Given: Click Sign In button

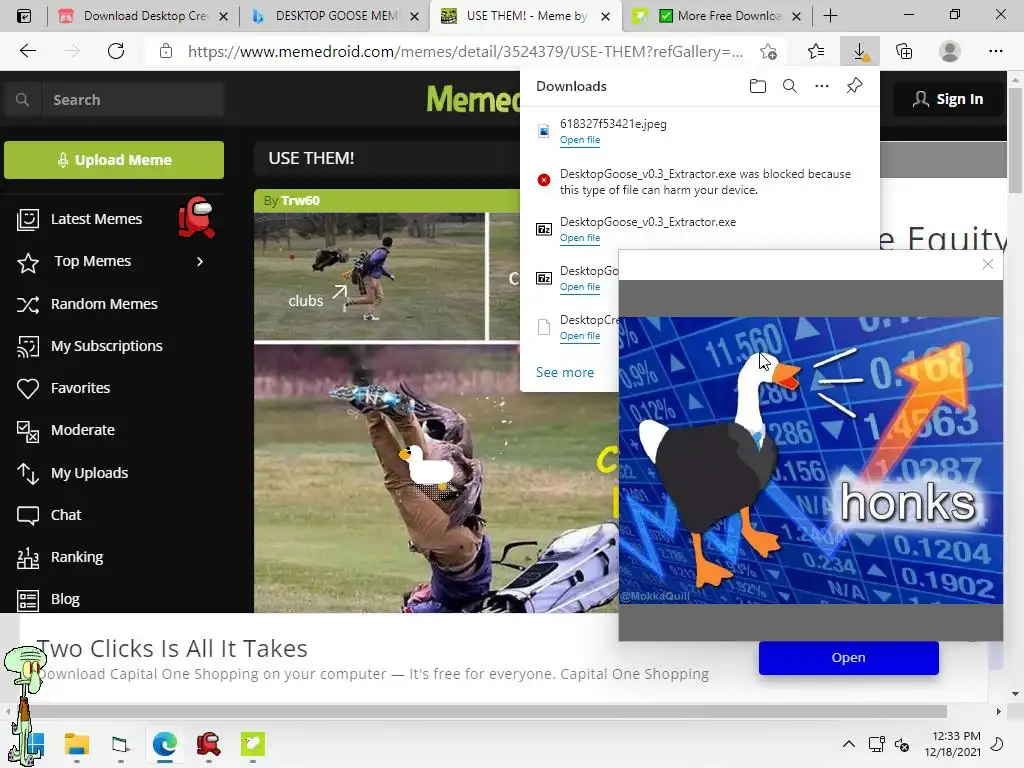Looking at the screenshot, I should pyautogui.click(x=948, y=99).
